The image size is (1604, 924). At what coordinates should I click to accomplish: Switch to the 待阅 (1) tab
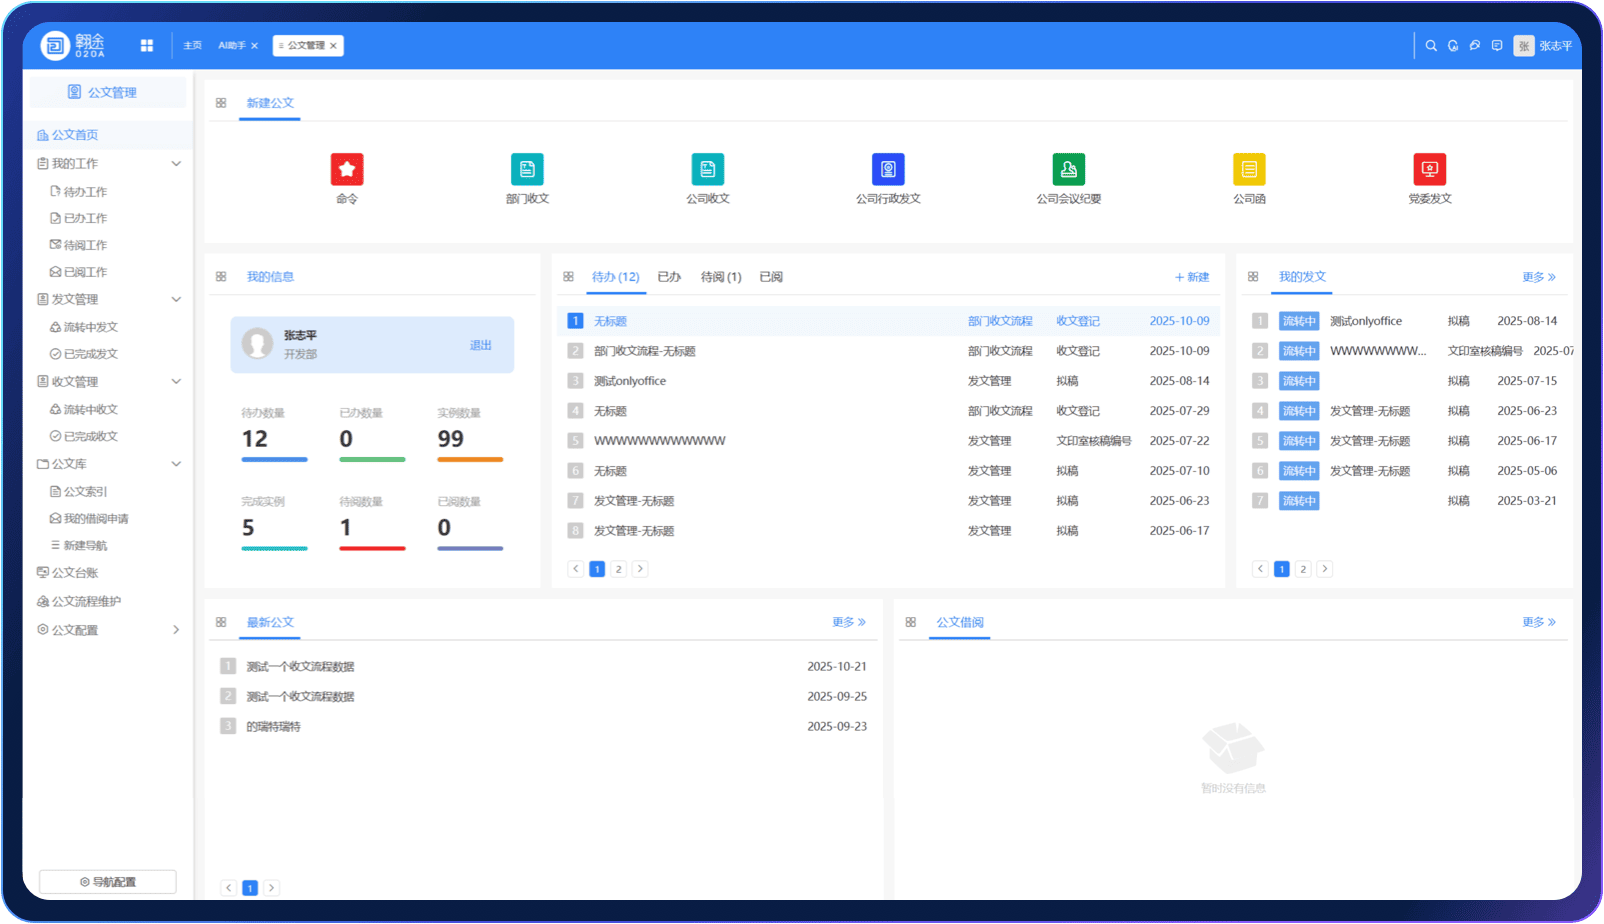720,277
